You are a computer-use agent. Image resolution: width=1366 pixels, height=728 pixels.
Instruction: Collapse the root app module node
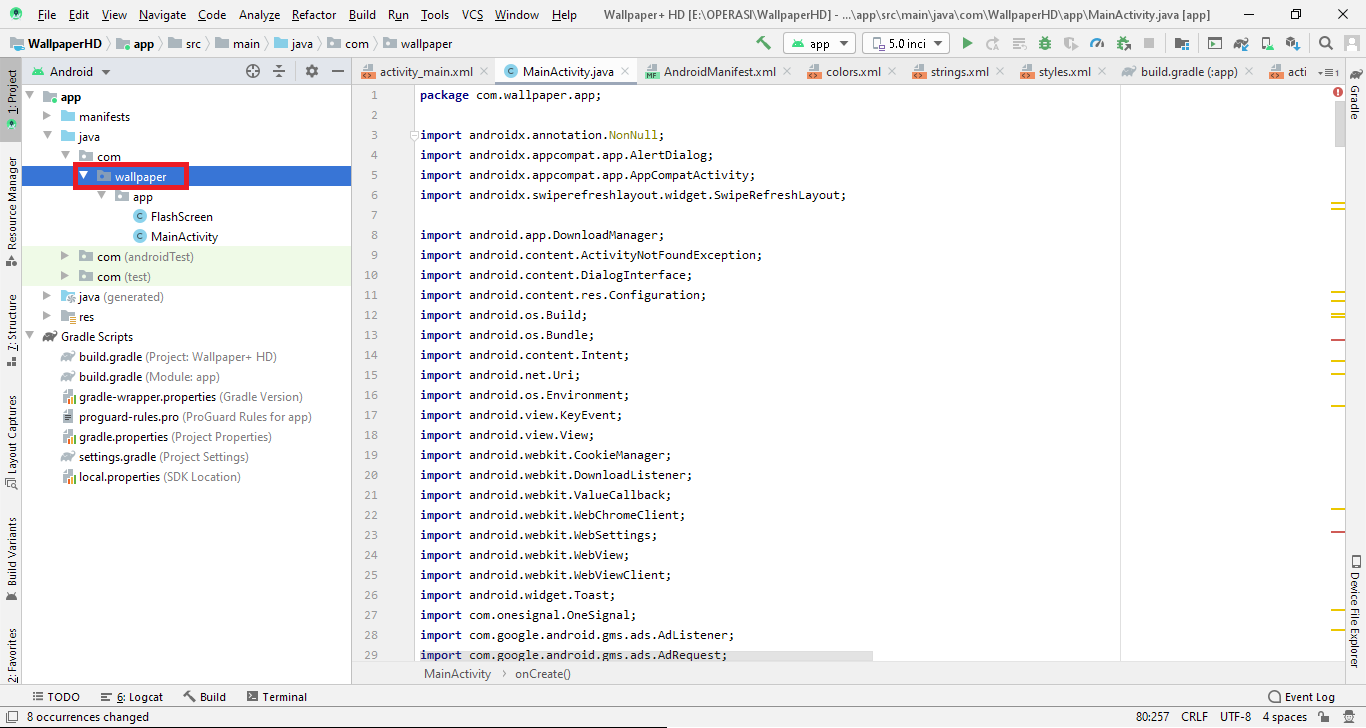(x=29, y=97)
